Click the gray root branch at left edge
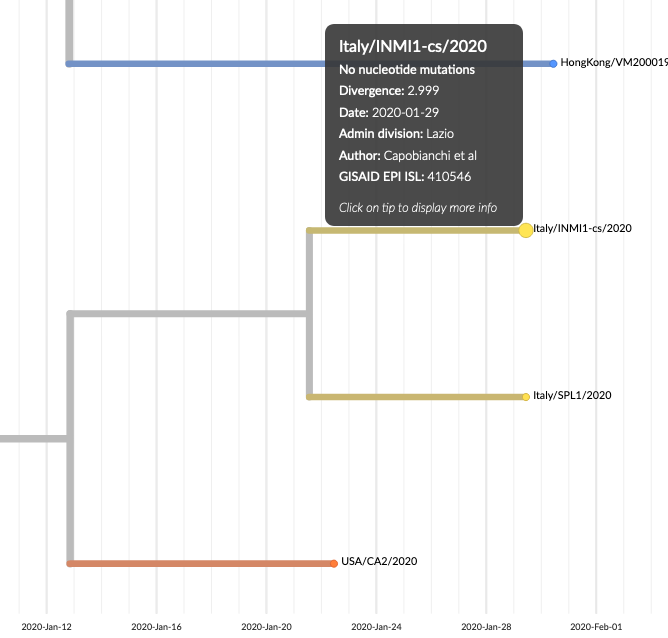This screenshot has width=668, height=638. (x=30, y=438)
